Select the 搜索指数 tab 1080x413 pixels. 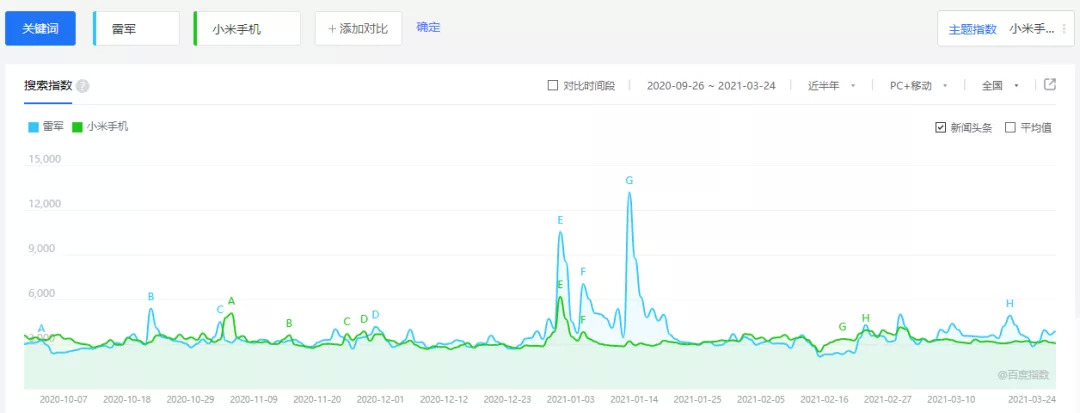coord(48,86)
